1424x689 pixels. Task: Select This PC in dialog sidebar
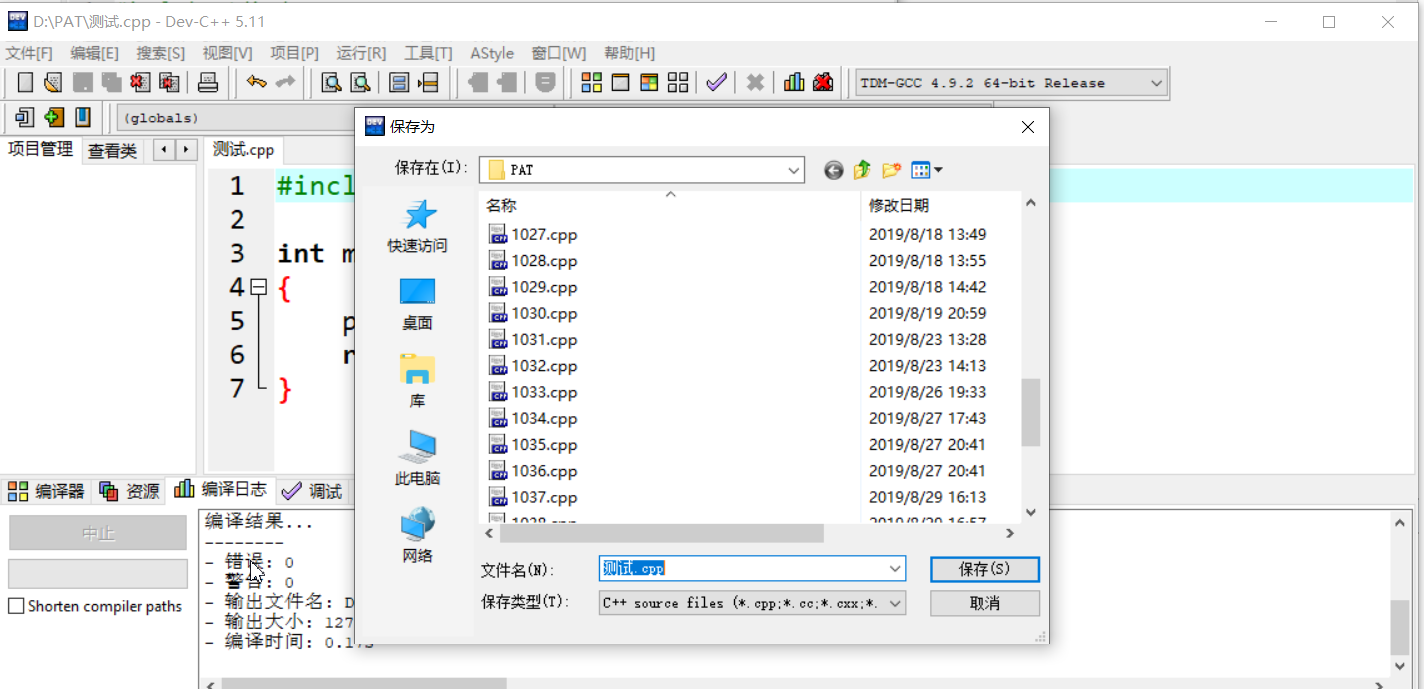tap(418, 459)
